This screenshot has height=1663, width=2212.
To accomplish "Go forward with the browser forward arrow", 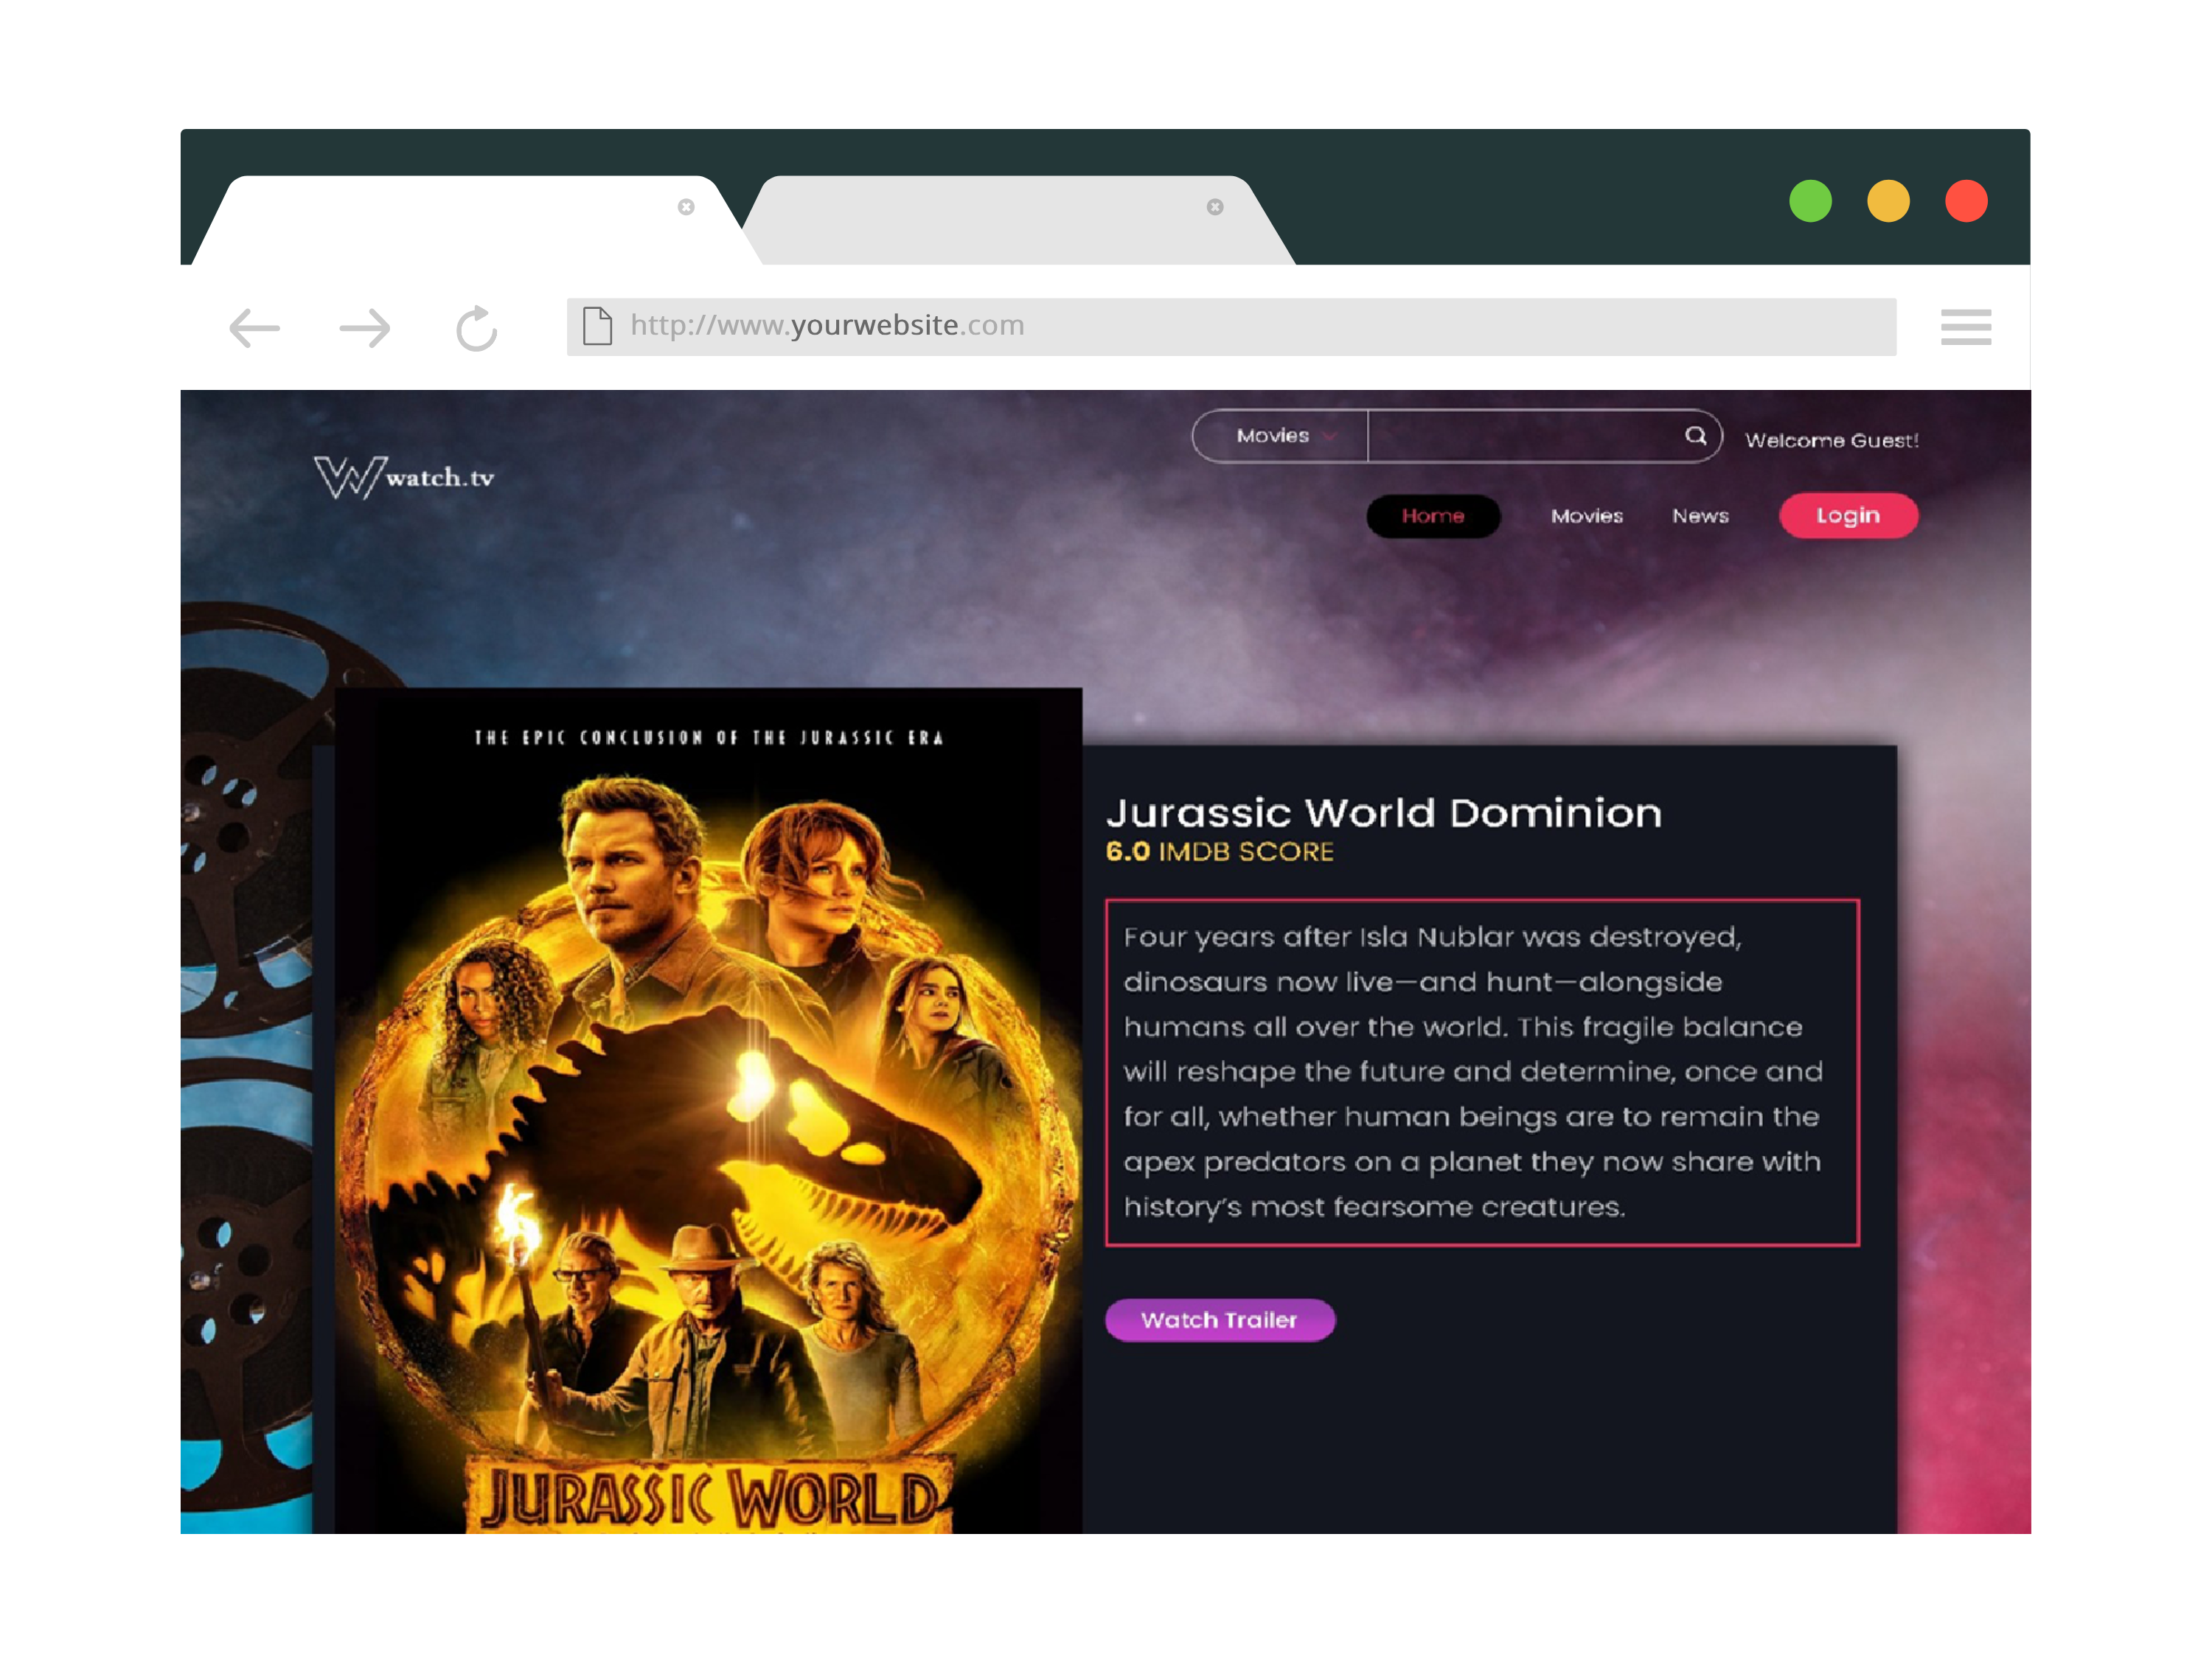I will pos(365,327).
